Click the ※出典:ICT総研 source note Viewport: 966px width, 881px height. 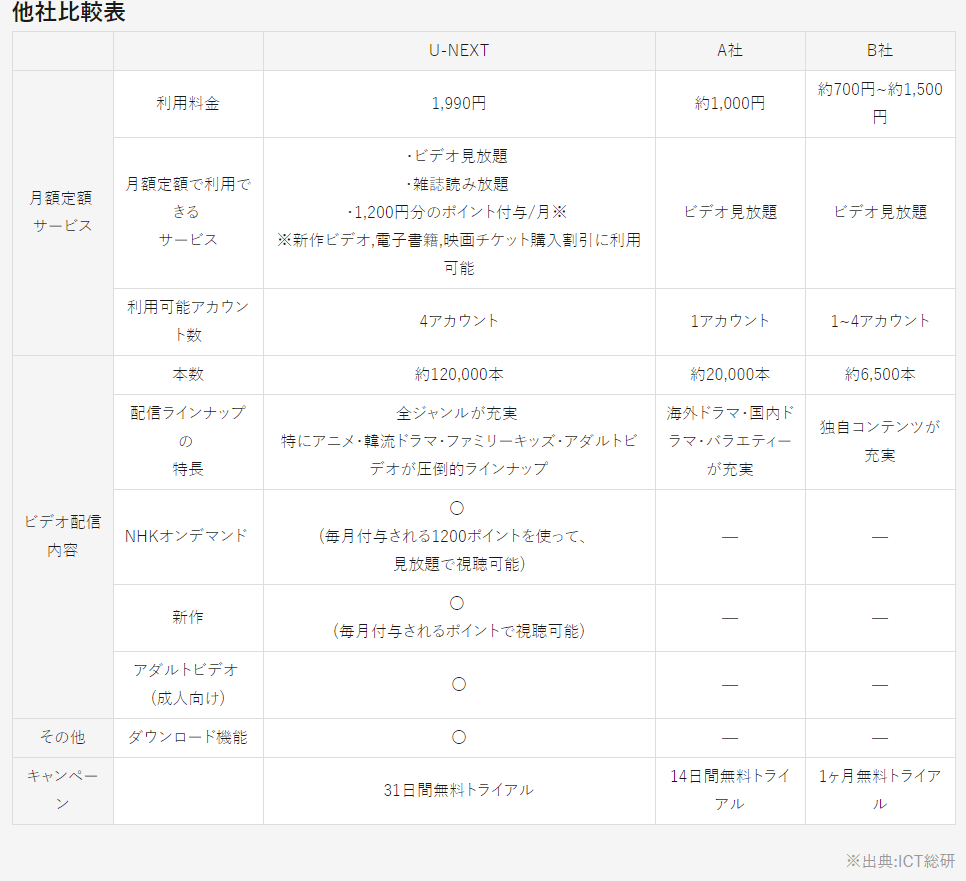click(x=900, y=861)
